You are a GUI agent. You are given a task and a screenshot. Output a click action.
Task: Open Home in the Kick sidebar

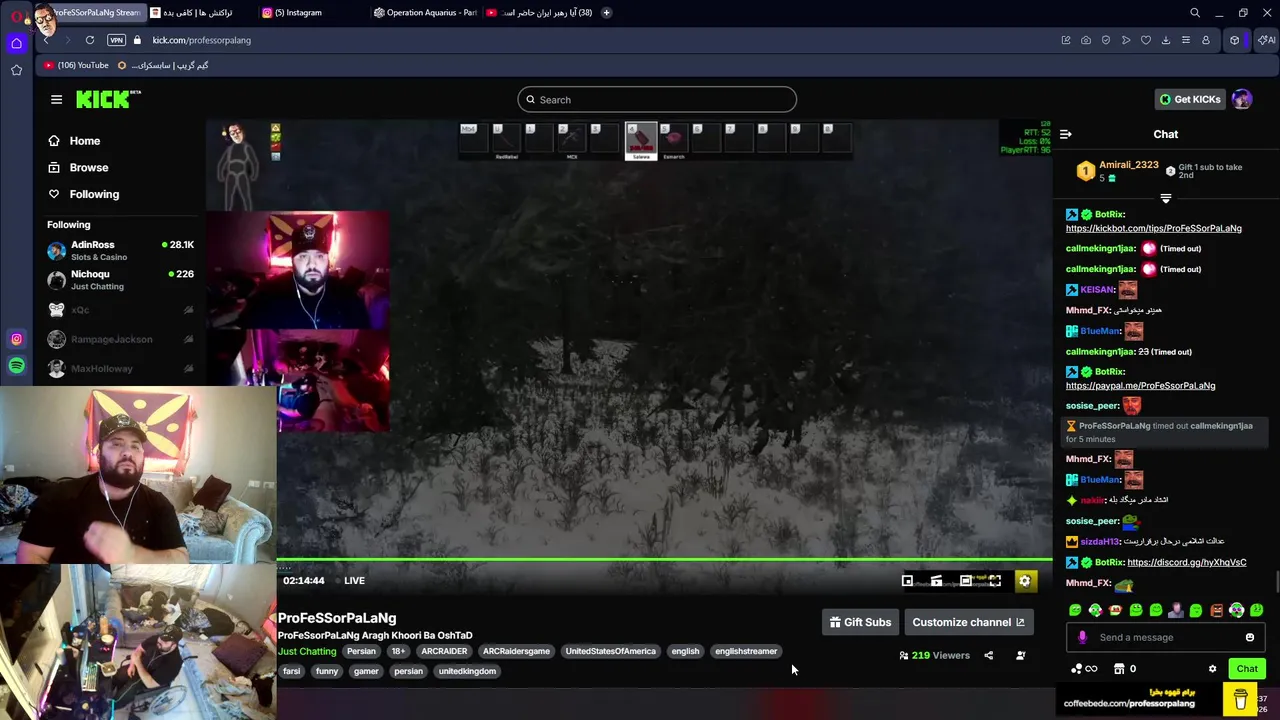[x=75, y=141]
